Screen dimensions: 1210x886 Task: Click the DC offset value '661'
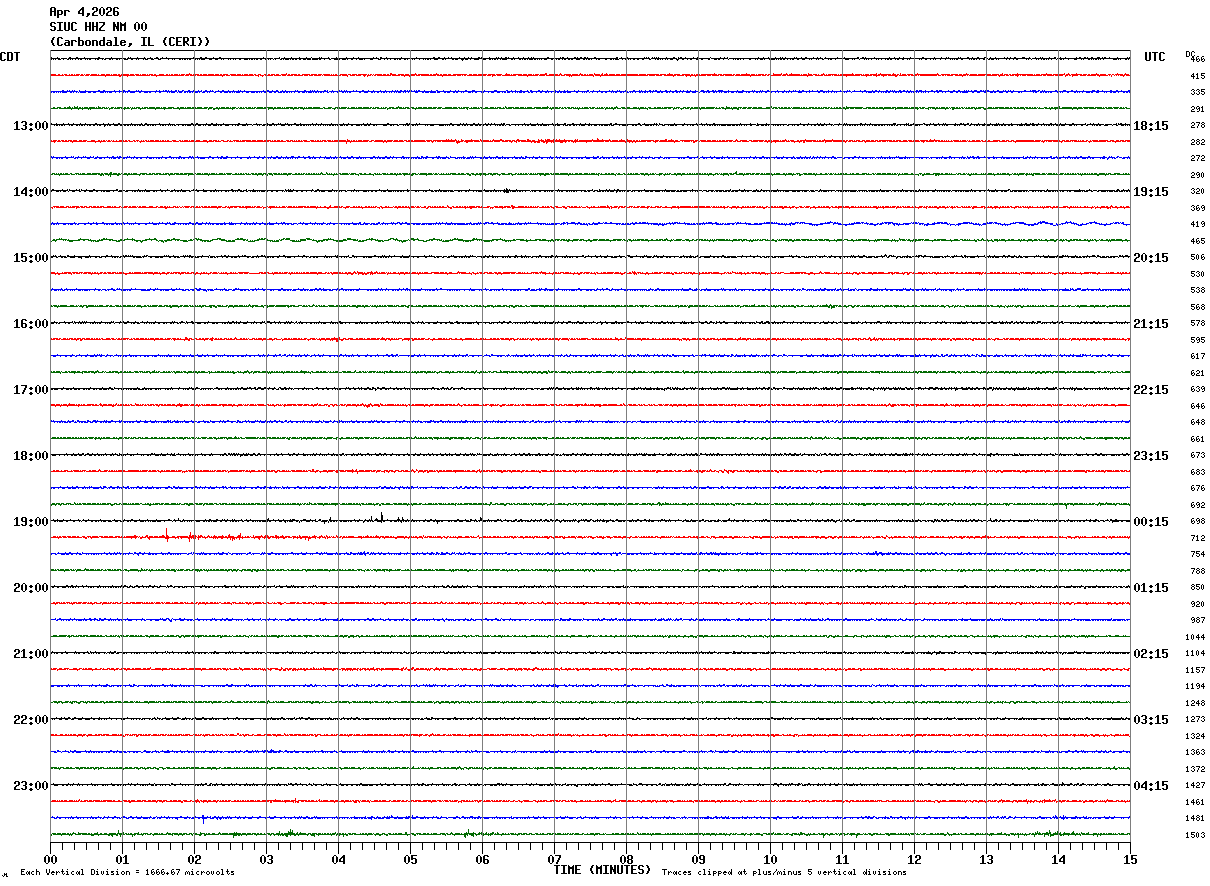[x=1197, y=439]
